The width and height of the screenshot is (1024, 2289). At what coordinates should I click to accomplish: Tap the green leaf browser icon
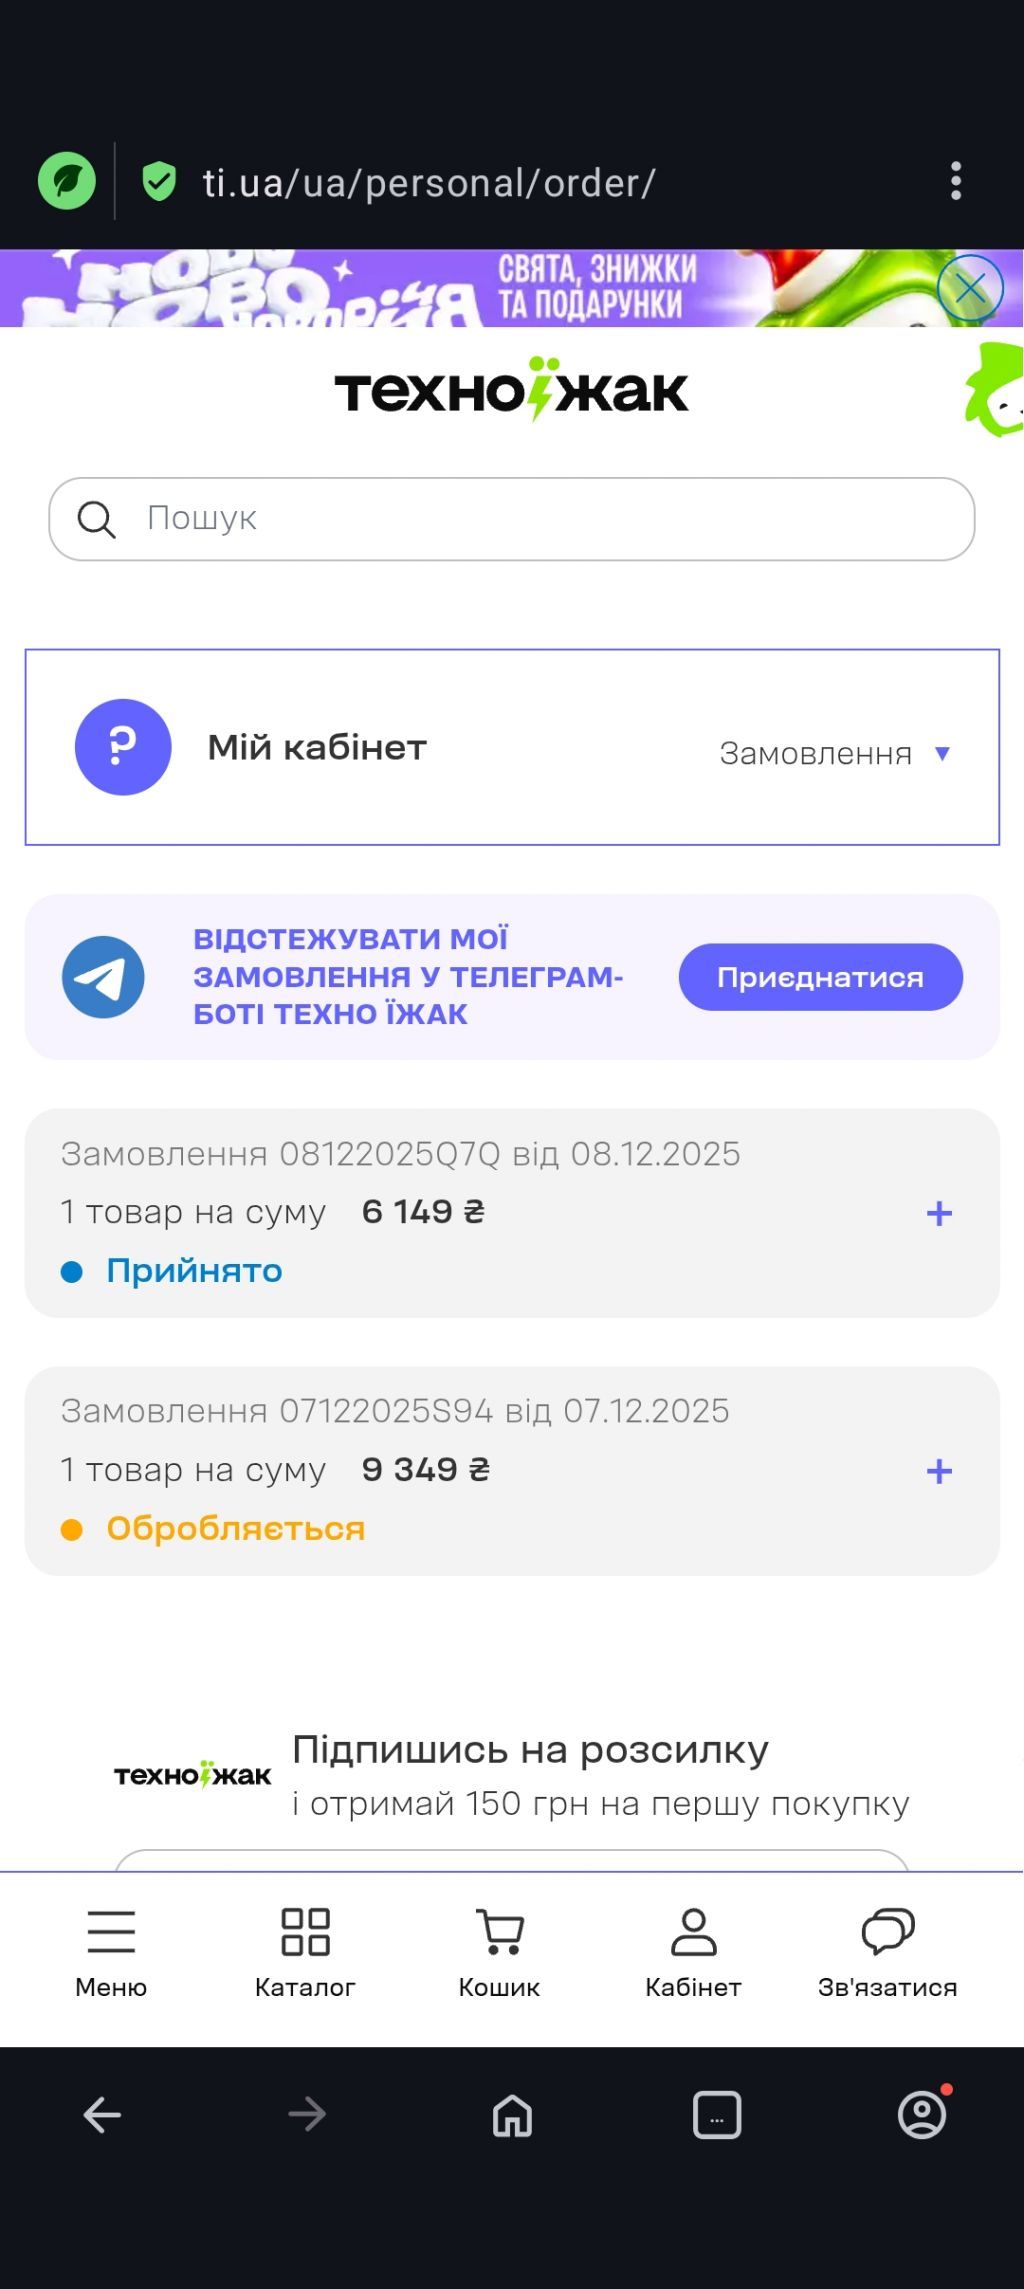[67, 181]
